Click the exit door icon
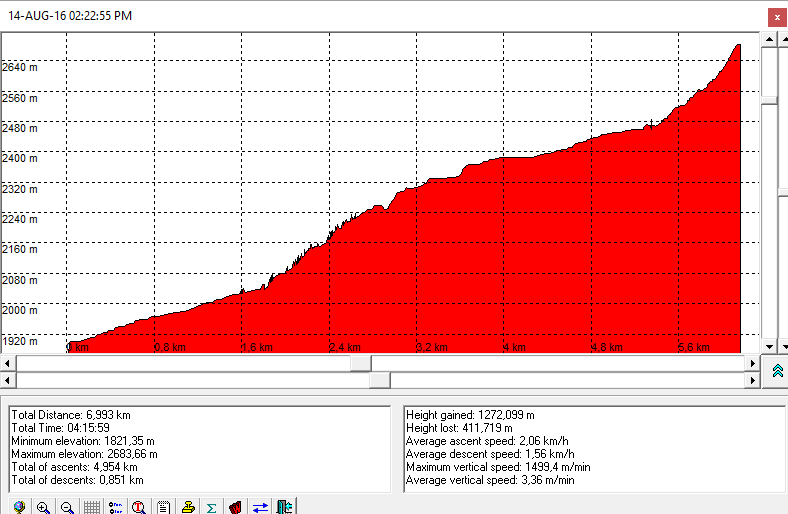 coord(283,507)
